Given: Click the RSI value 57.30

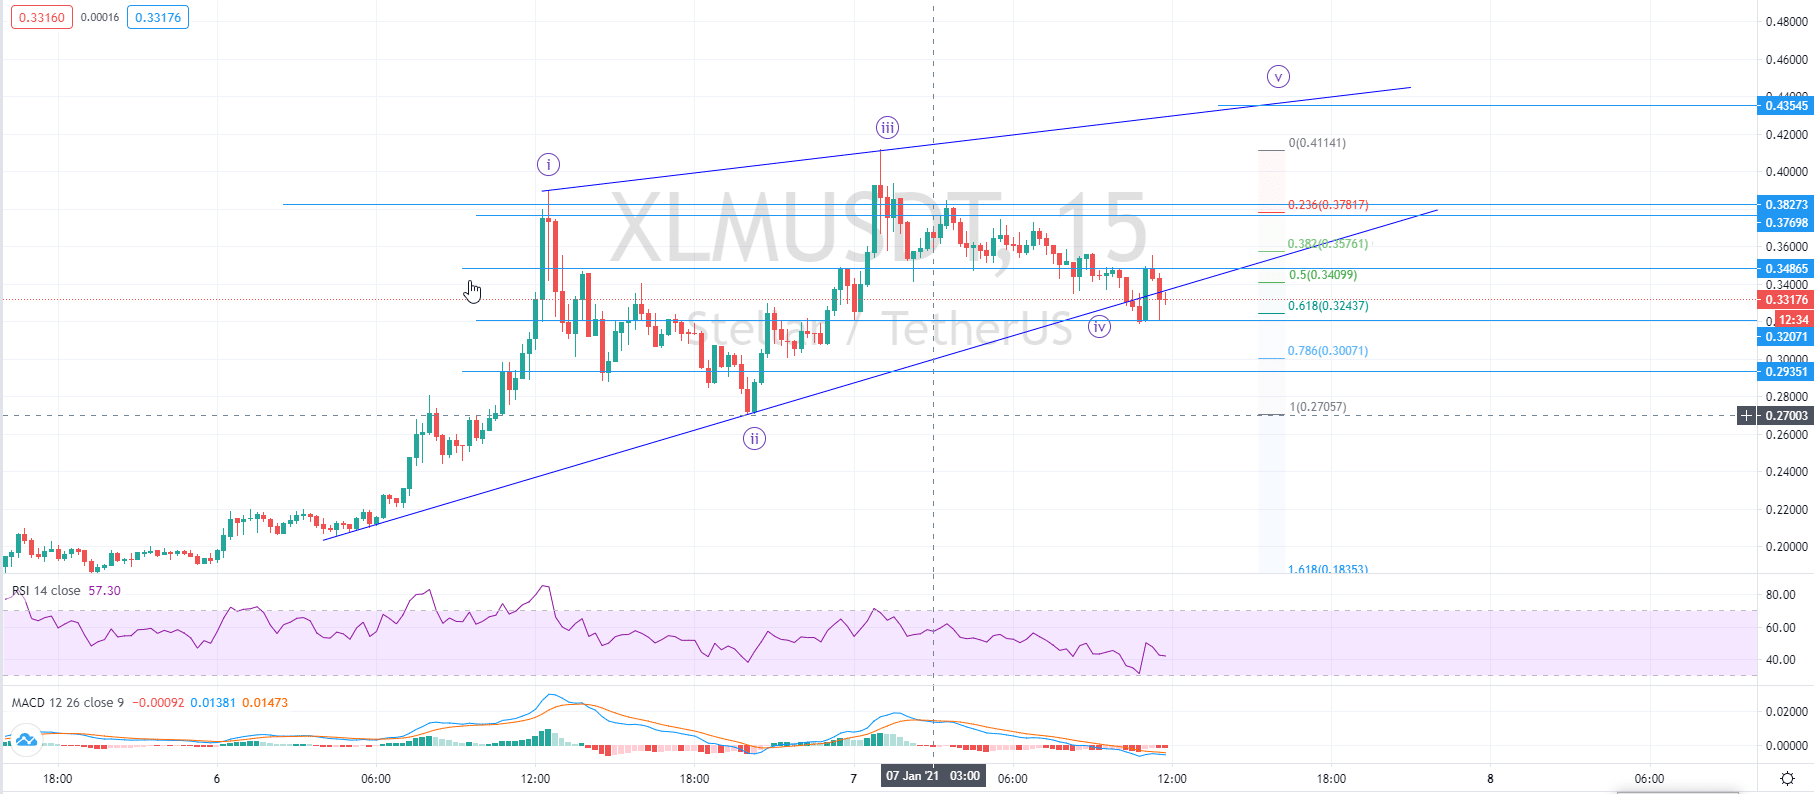Looking at the screenshot, I should [104, 590].
